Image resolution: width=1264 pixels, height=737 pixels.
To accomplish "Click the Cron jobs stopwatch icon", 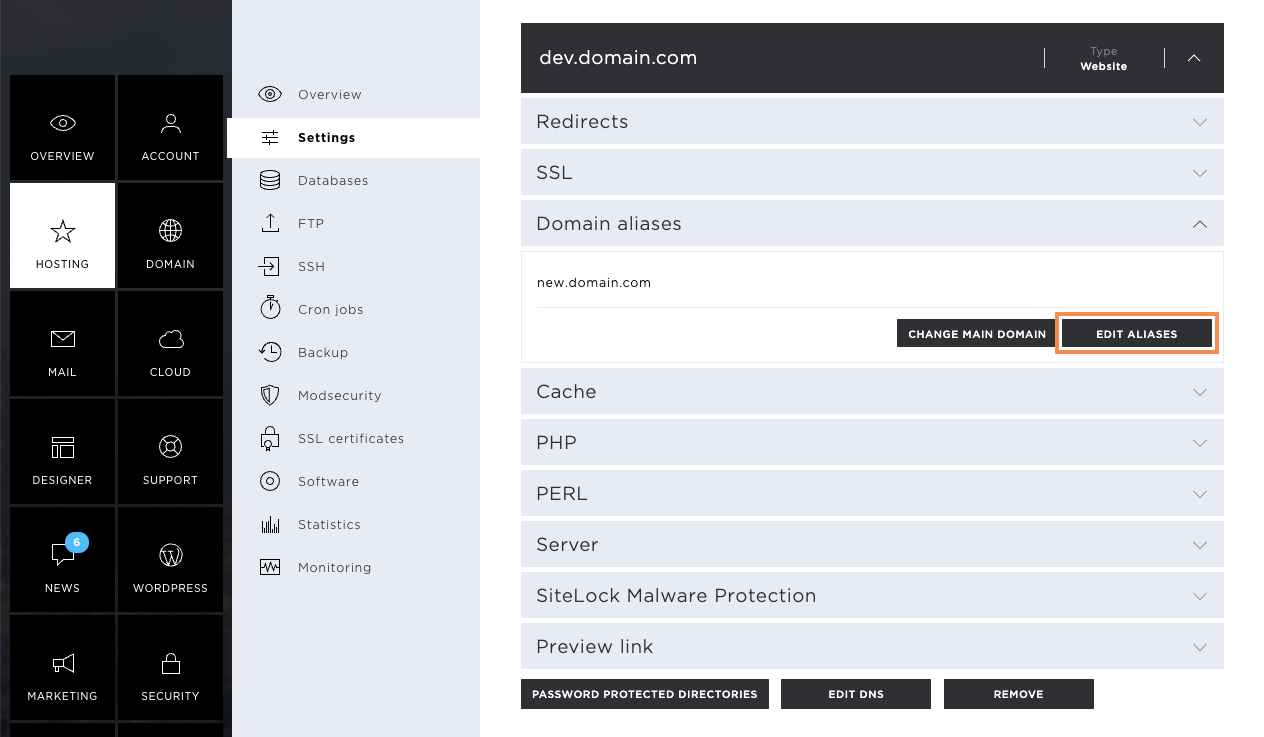I will [270, 308].
